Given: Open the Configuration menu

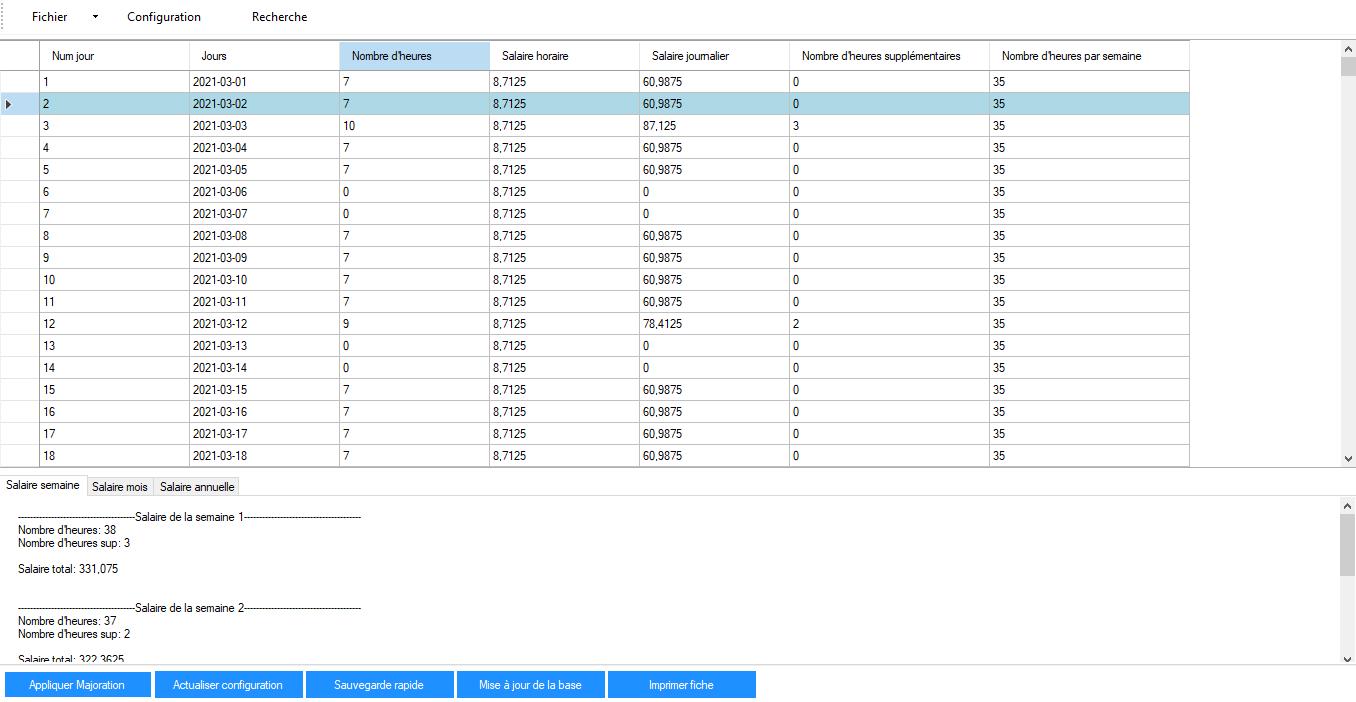Looking at the screenshot, I should tap(164, 17).
